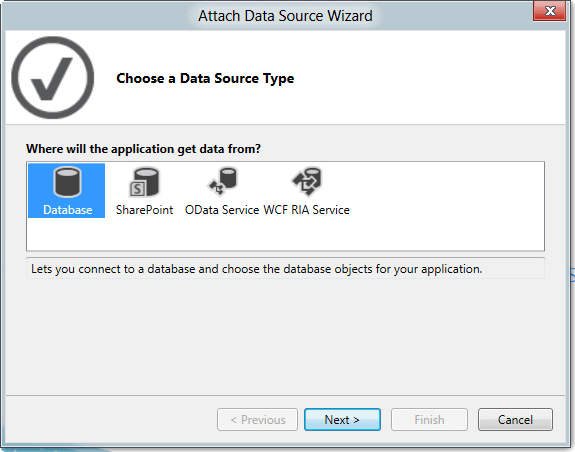This screenshot has height=452, width=575.
Task: Click the 'Database' text label
Action: click(67, 210)
